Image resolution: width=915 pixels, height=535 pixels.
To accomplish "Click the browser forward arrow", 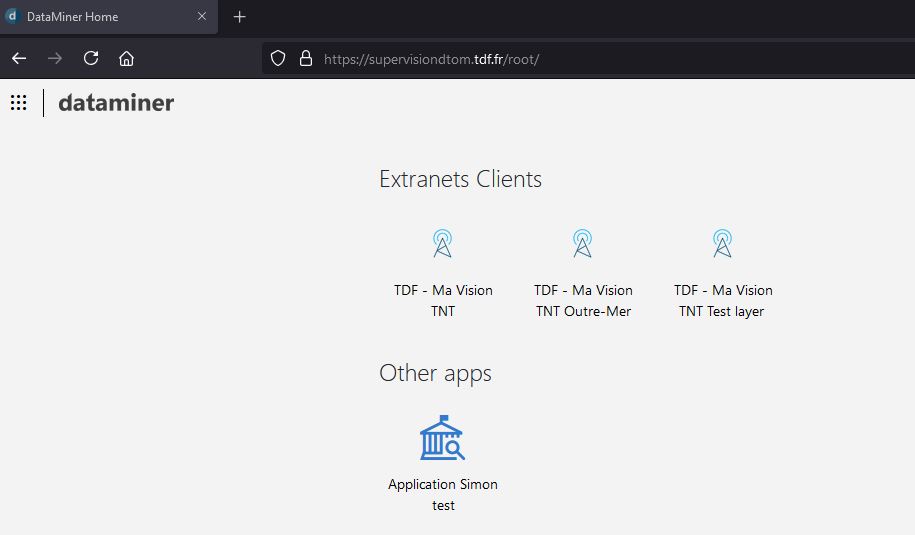I will [x=55, y=58].
